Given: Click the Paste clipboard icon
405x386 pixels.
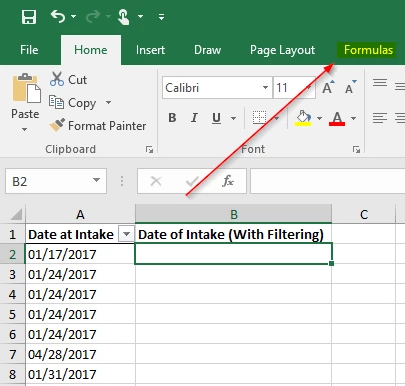Looking at the screenshot, I should click(26, 88).
